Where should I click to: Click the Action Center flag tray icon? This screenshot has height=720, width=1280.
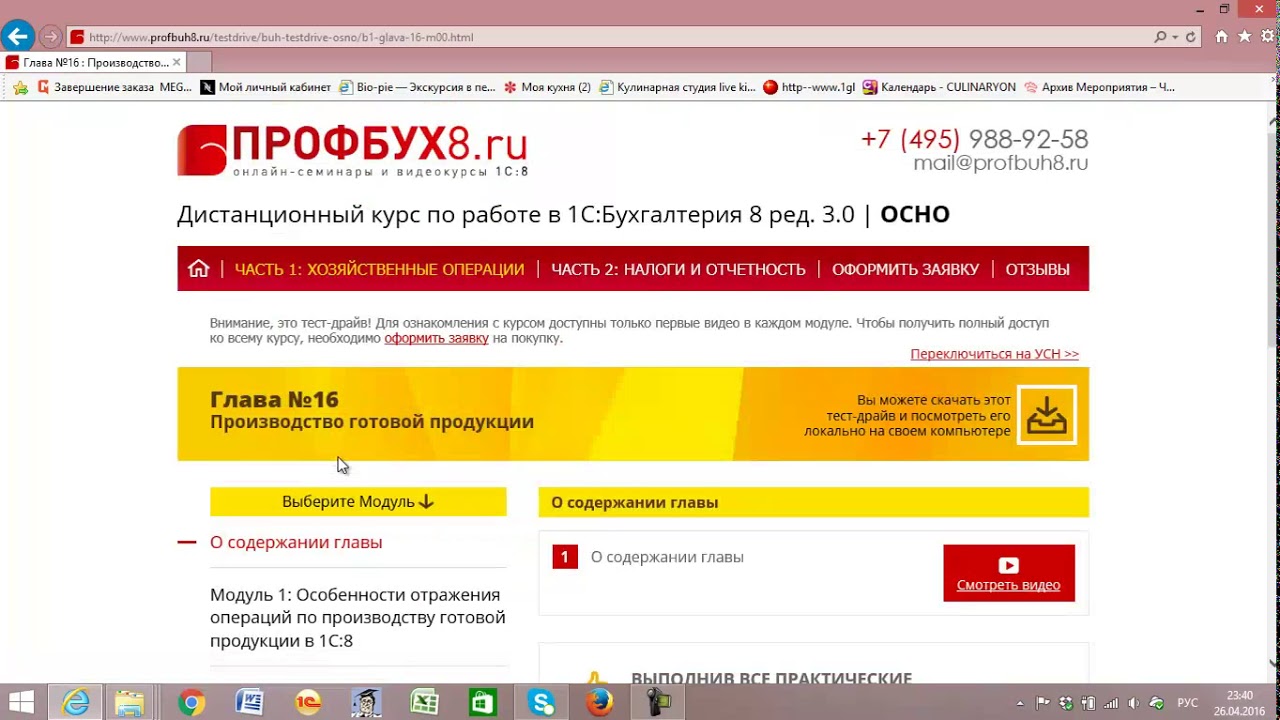pyautogui.click(x=1043, y=703)
